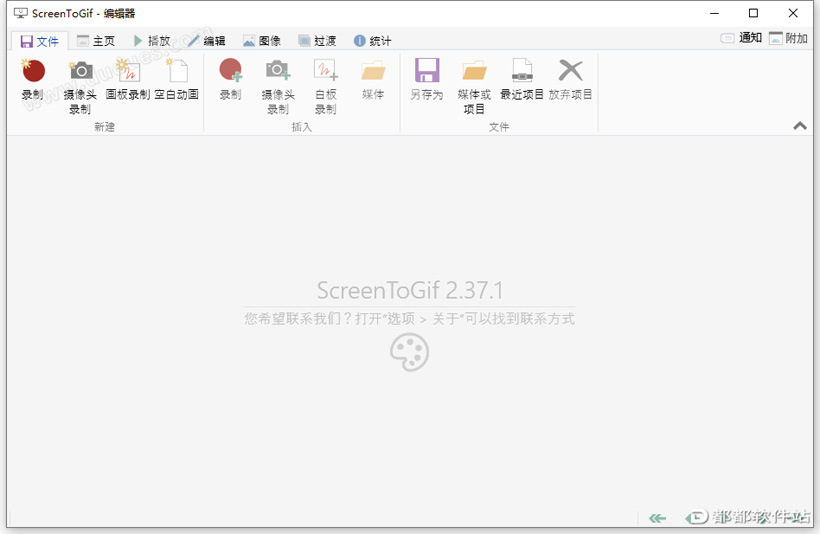Insert a webcam recording (摄像头录制) in 插入 group
The image size is (820, 534).
click(x=278, y=86)
